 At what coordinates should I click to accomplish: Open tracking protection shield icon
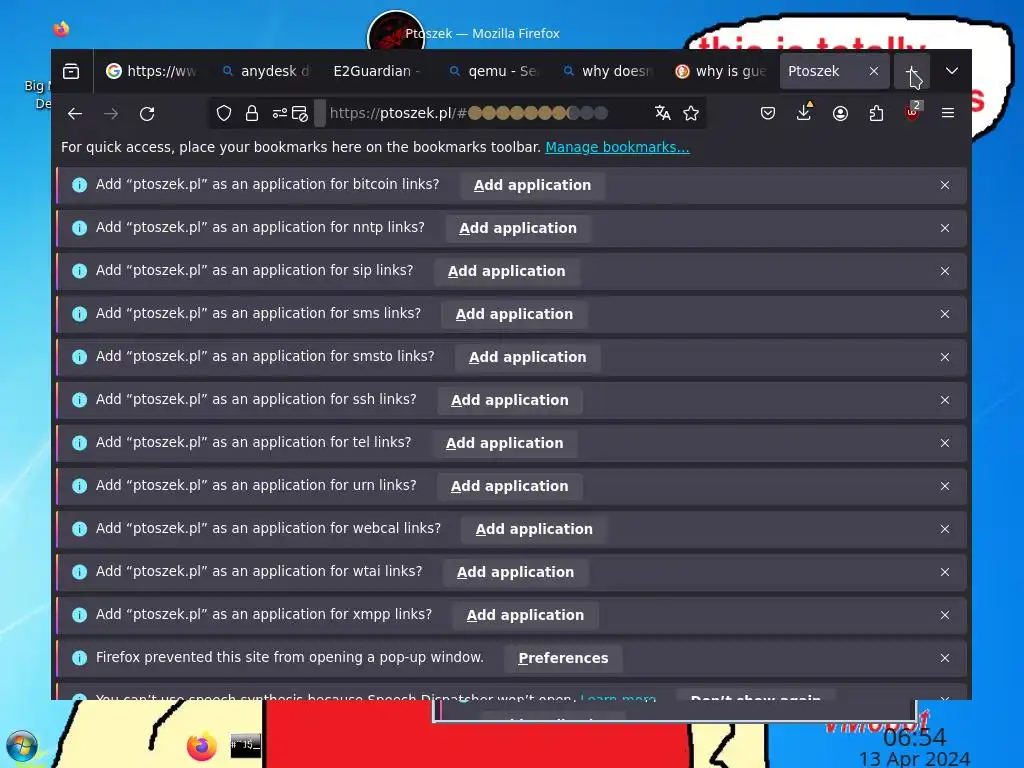(x=224, y=114)
